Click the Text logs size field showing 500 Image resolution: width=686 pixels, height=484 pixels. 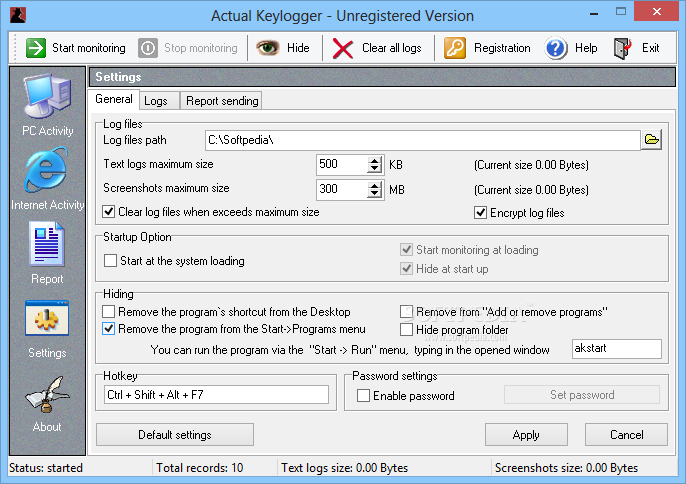[x=343, y=165]
